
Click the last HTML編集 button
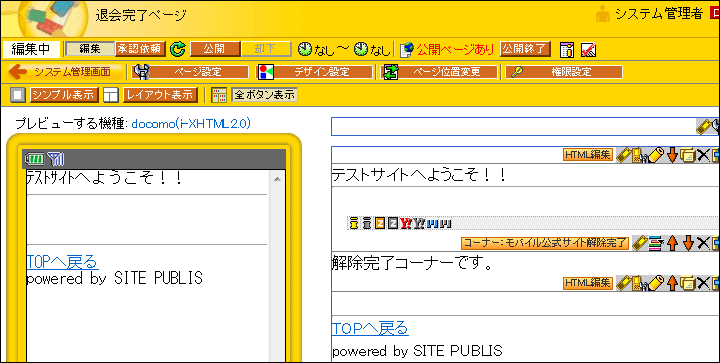(x=588, y=283)
